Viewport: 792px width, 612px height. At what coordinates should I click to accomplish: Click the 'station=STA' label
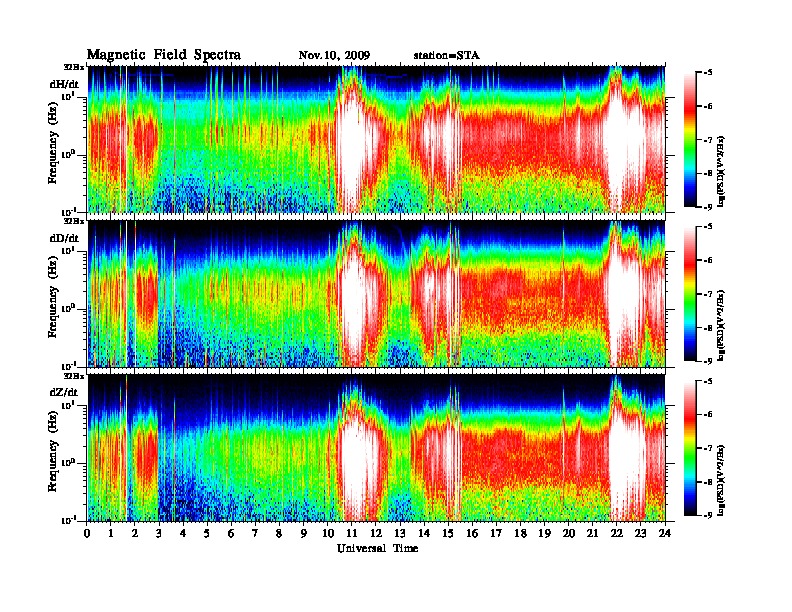[x=446, y=56]
